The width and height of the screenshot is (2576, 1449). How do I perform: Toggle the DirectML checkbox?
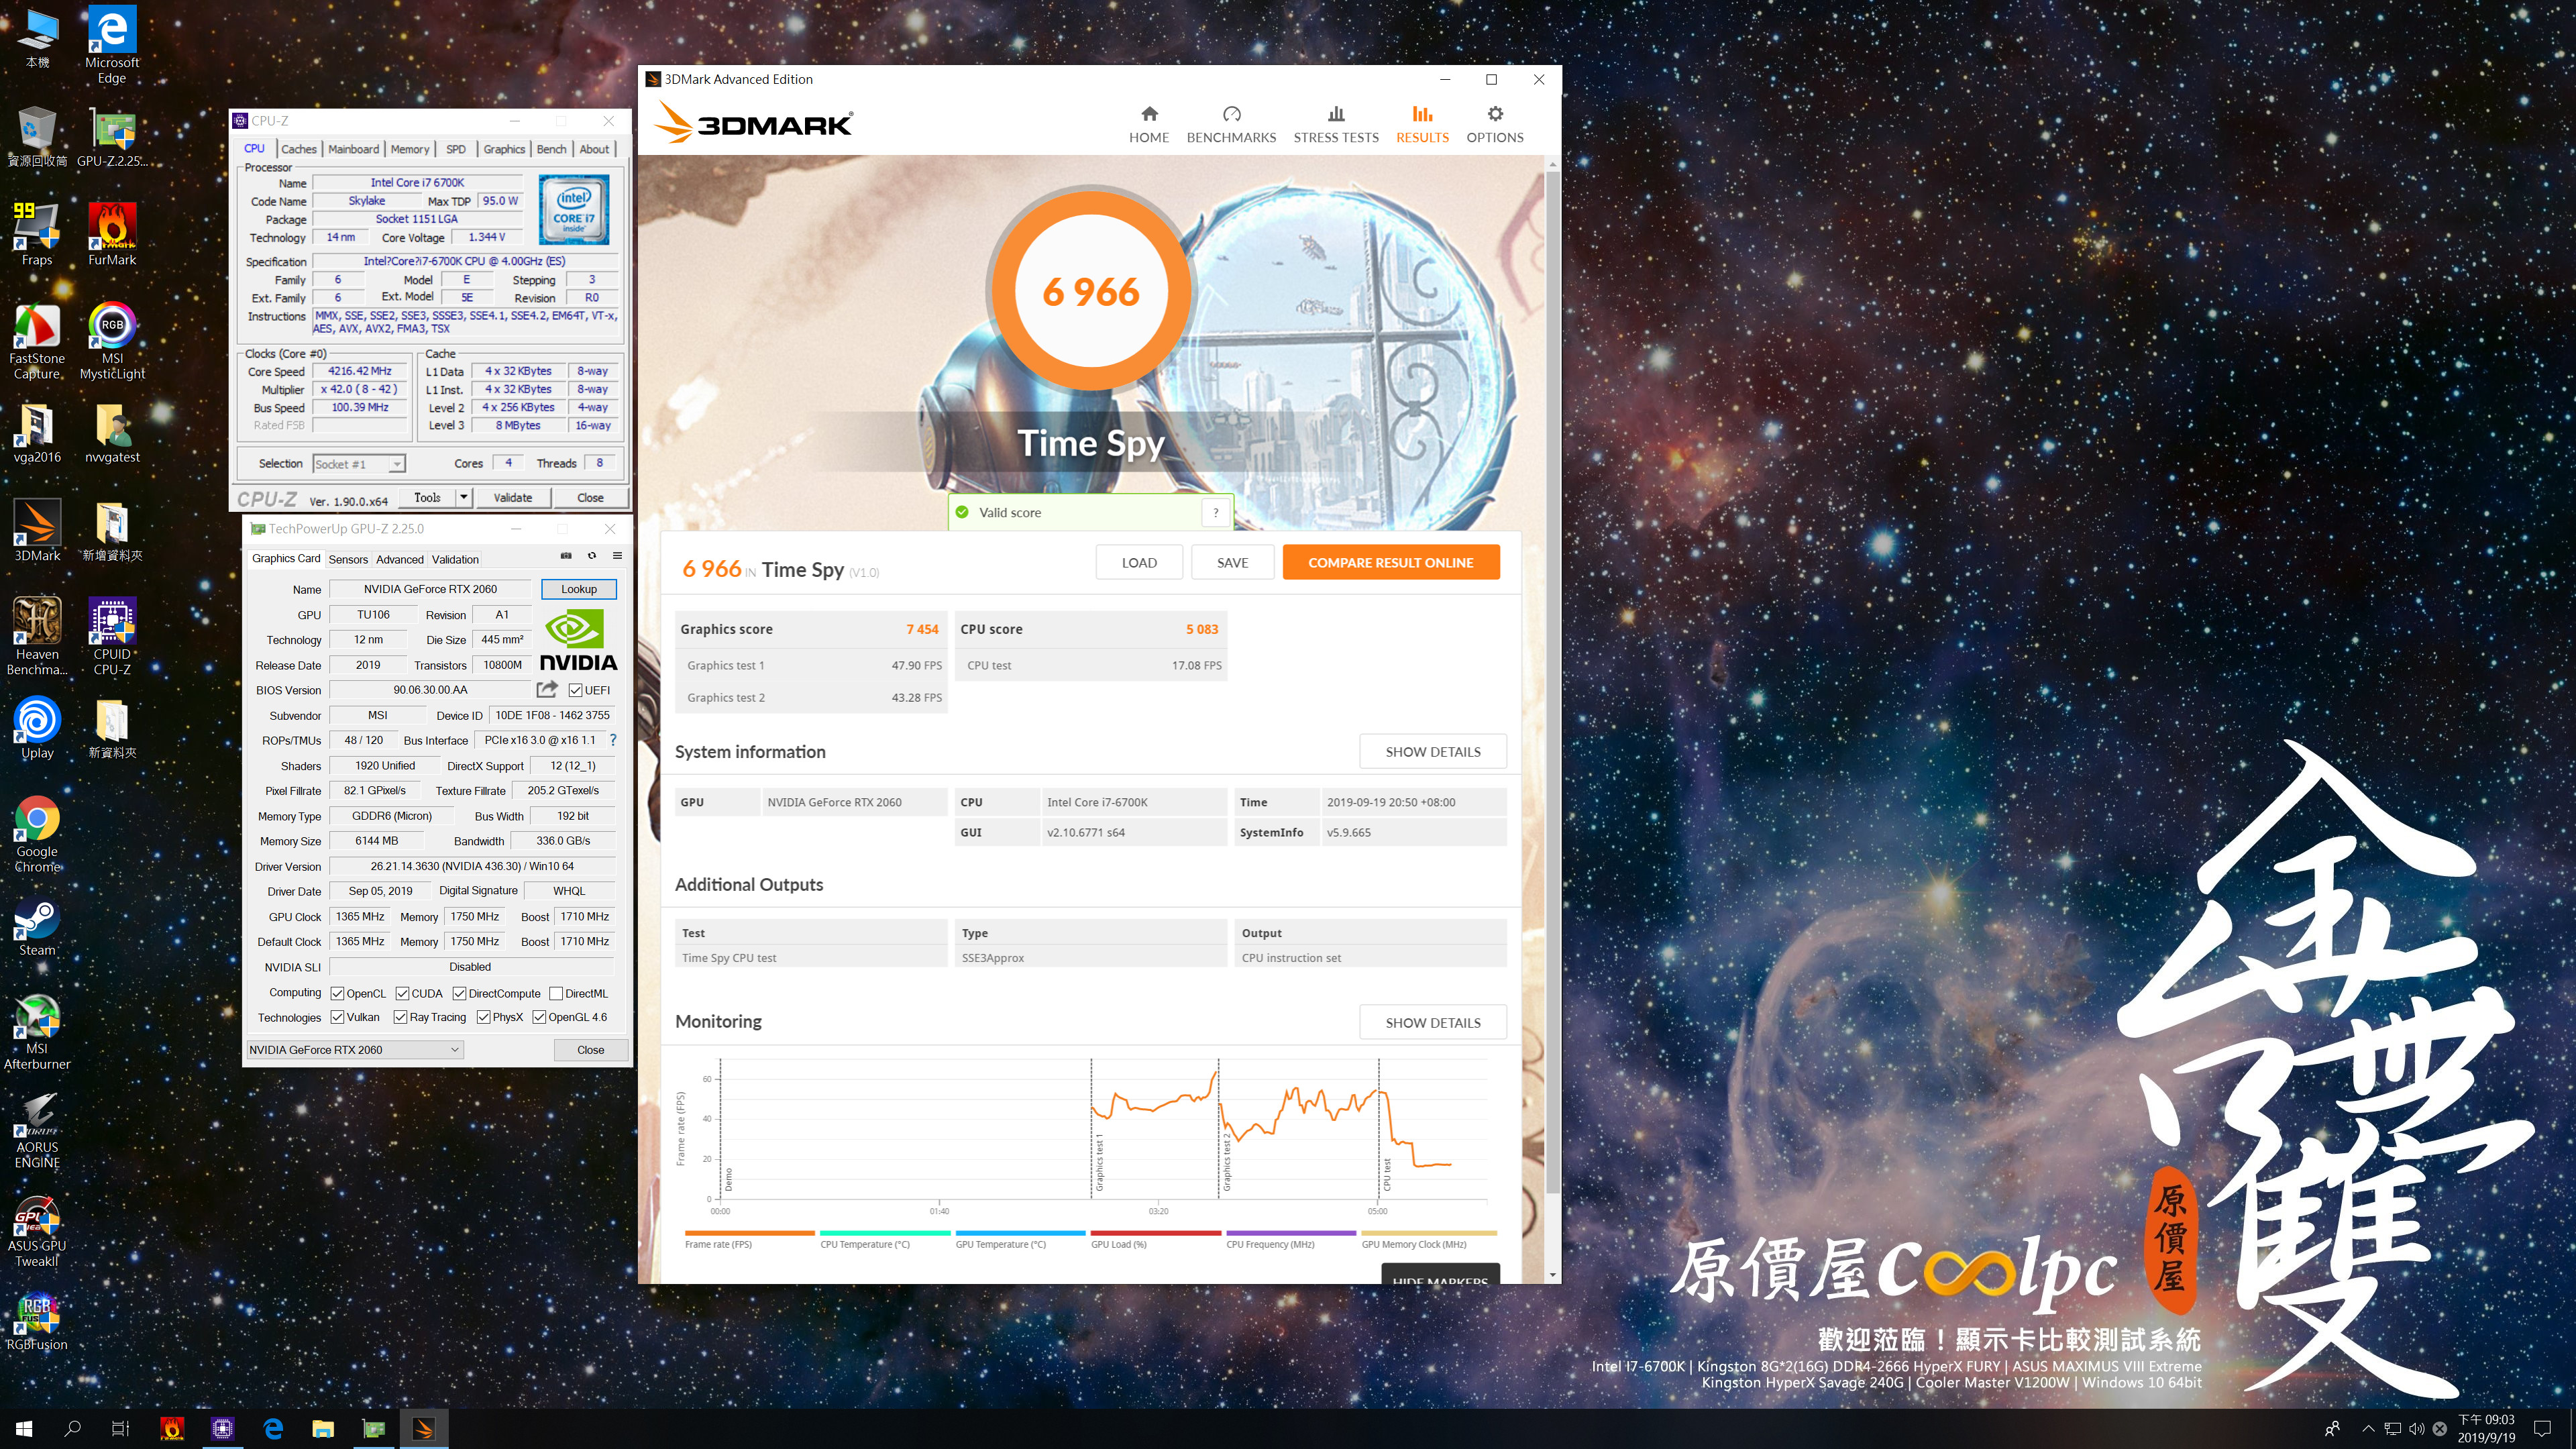click(x=557, y=993)
